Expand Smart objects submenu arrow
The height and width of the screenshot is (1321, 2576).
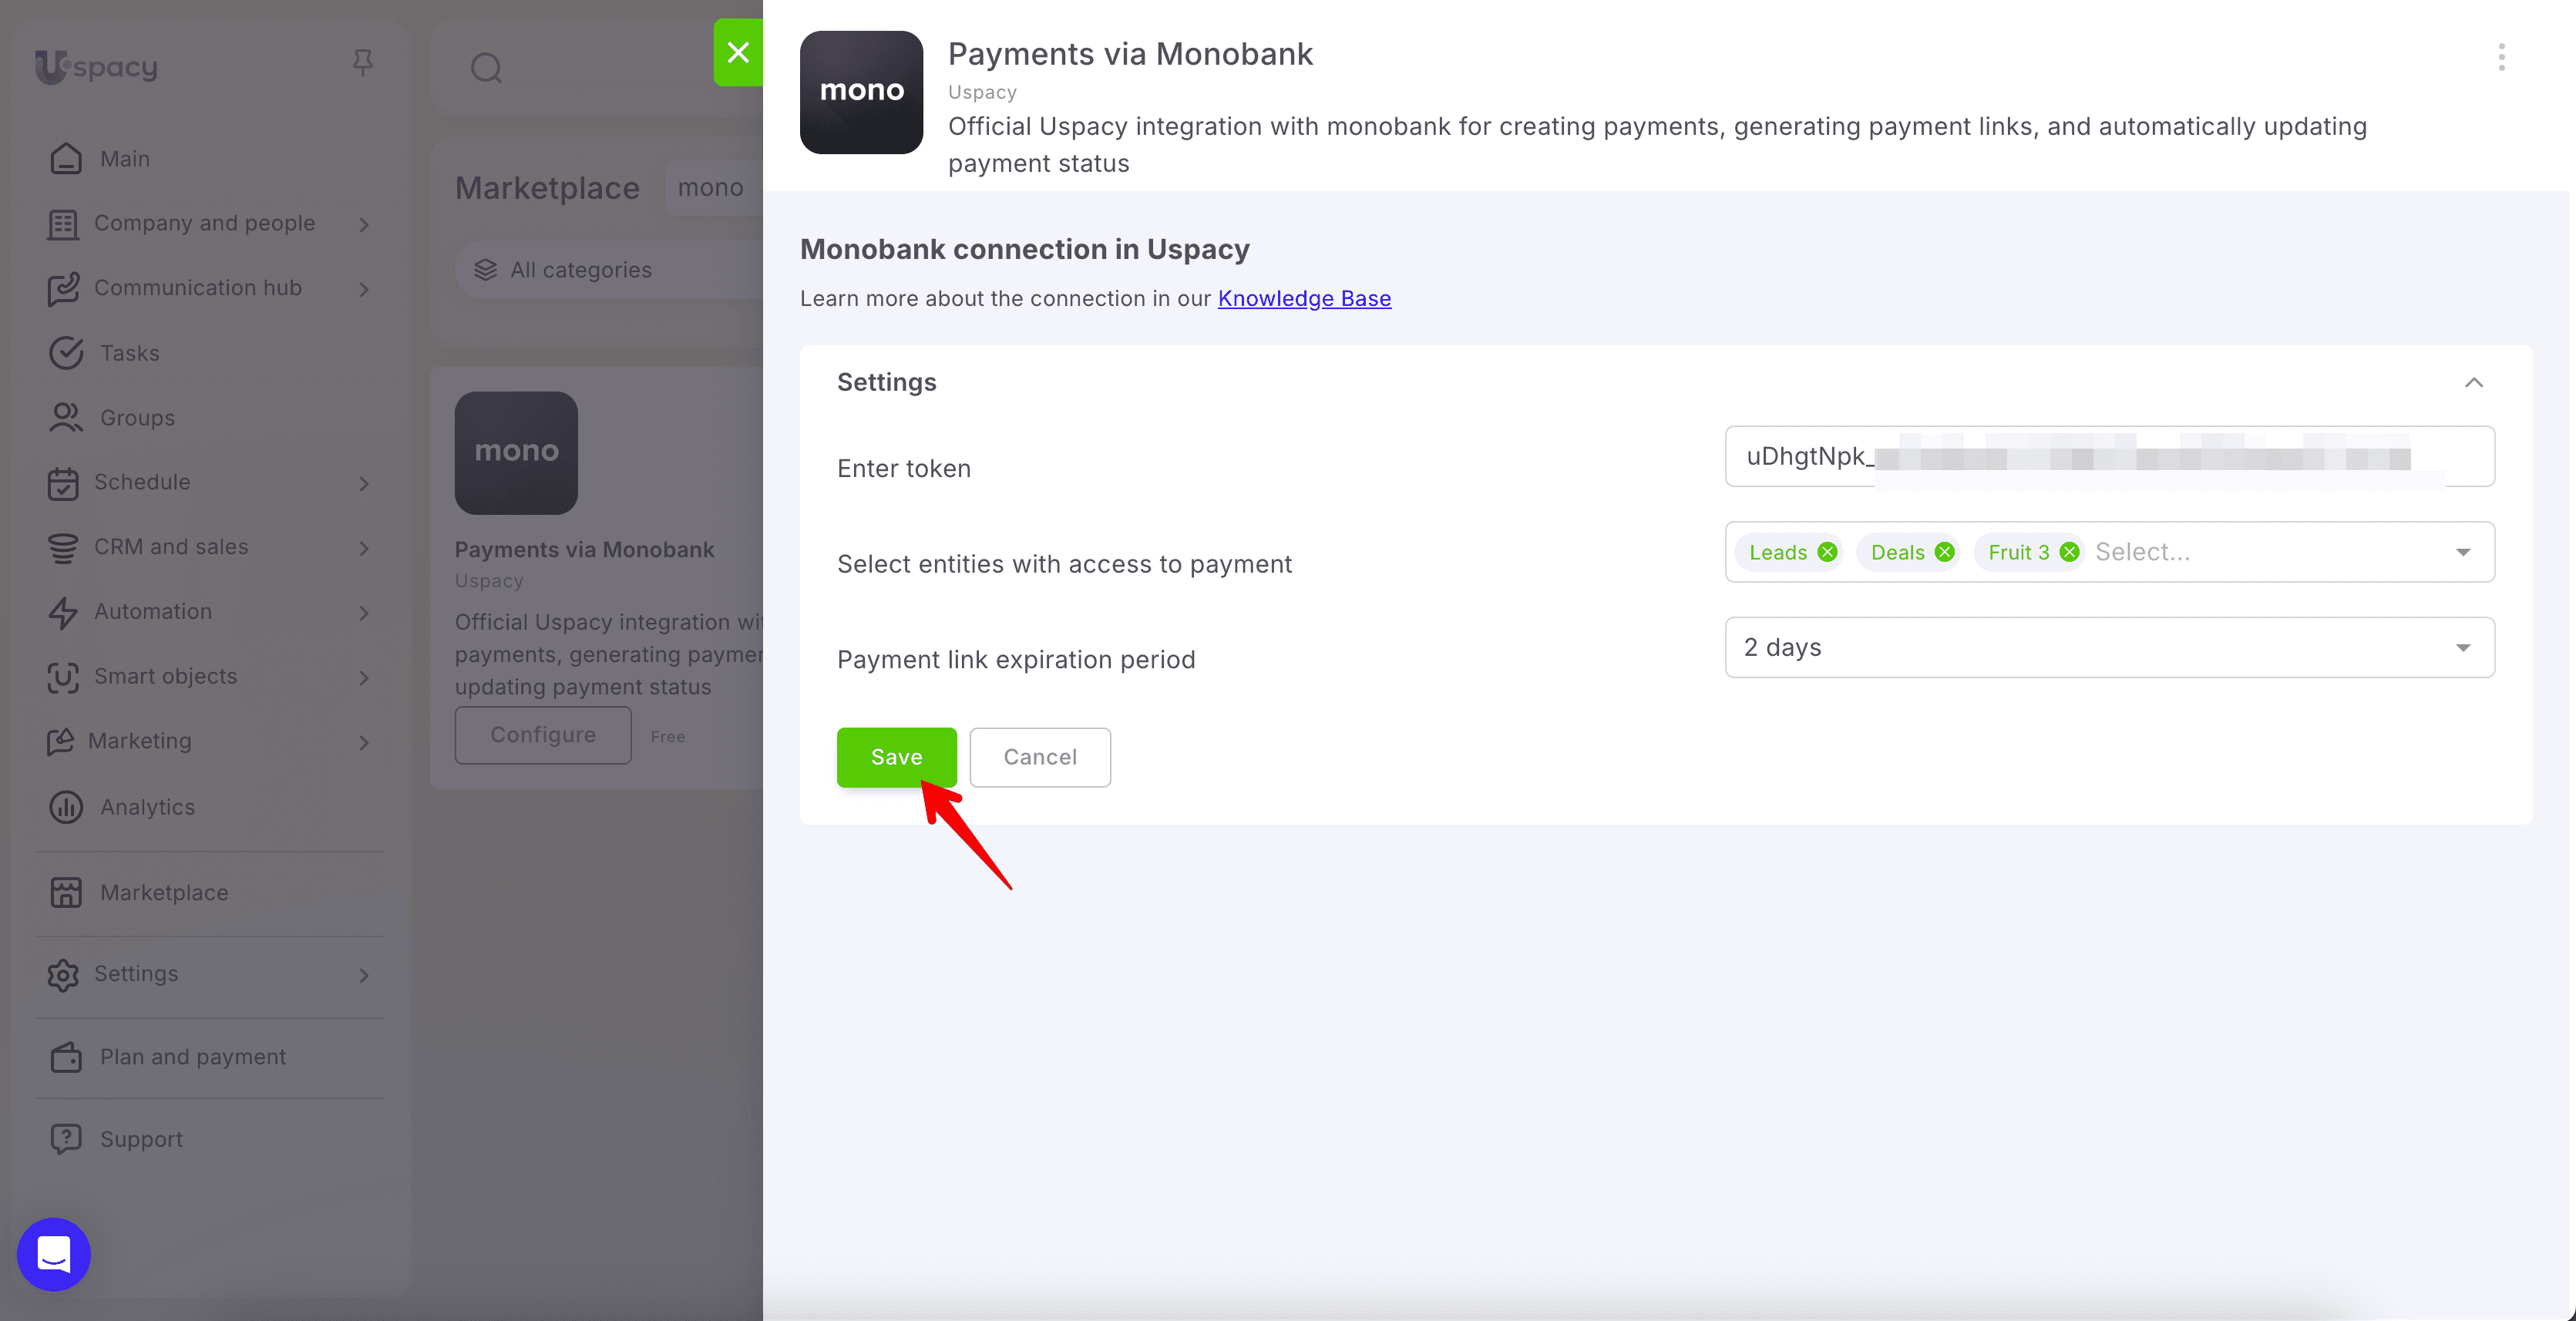[x=364, y=678]
